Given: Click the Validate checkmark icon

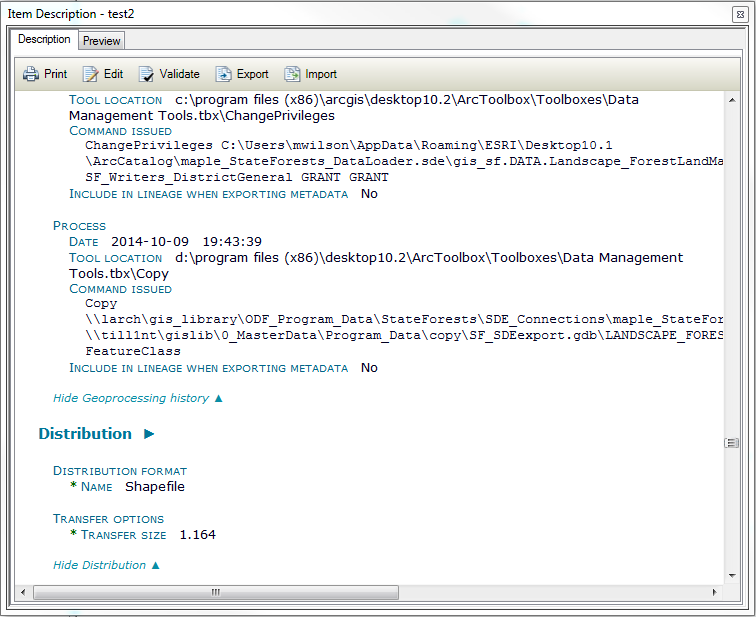Looking at the screenshot, I should point(146,74).
